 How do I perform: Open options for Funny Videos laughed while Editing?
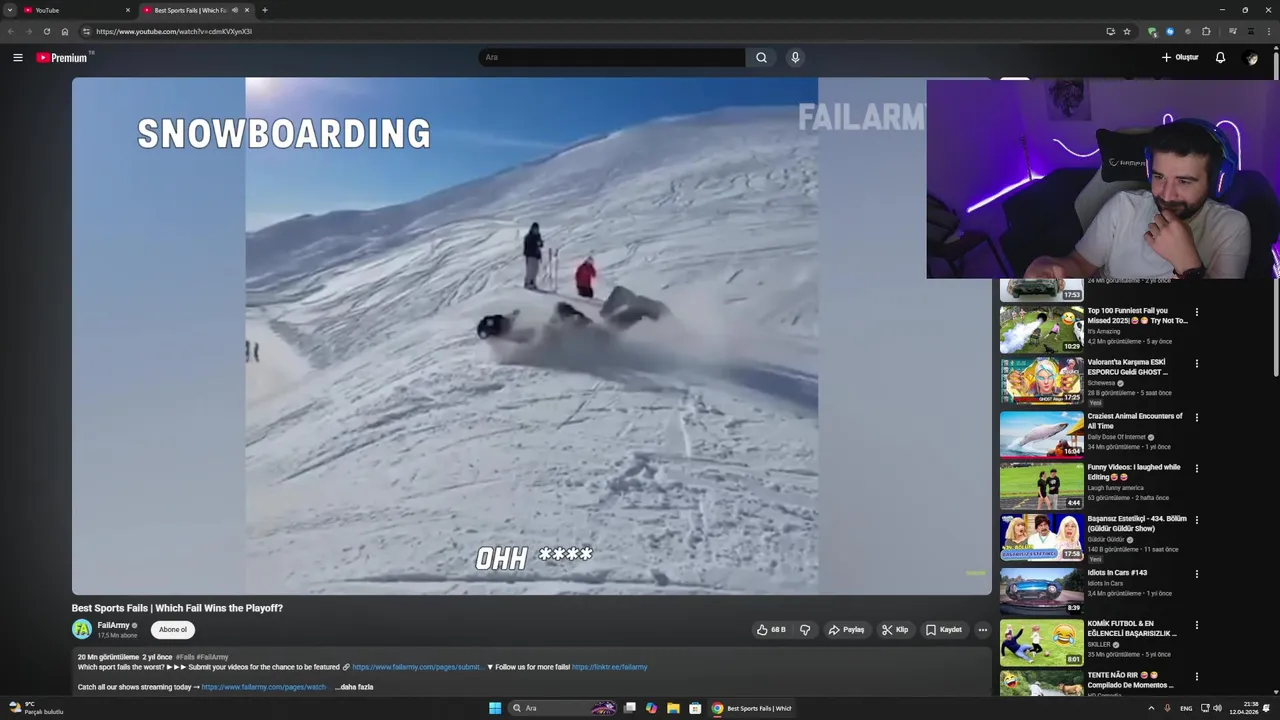(x=1196, y=468)
